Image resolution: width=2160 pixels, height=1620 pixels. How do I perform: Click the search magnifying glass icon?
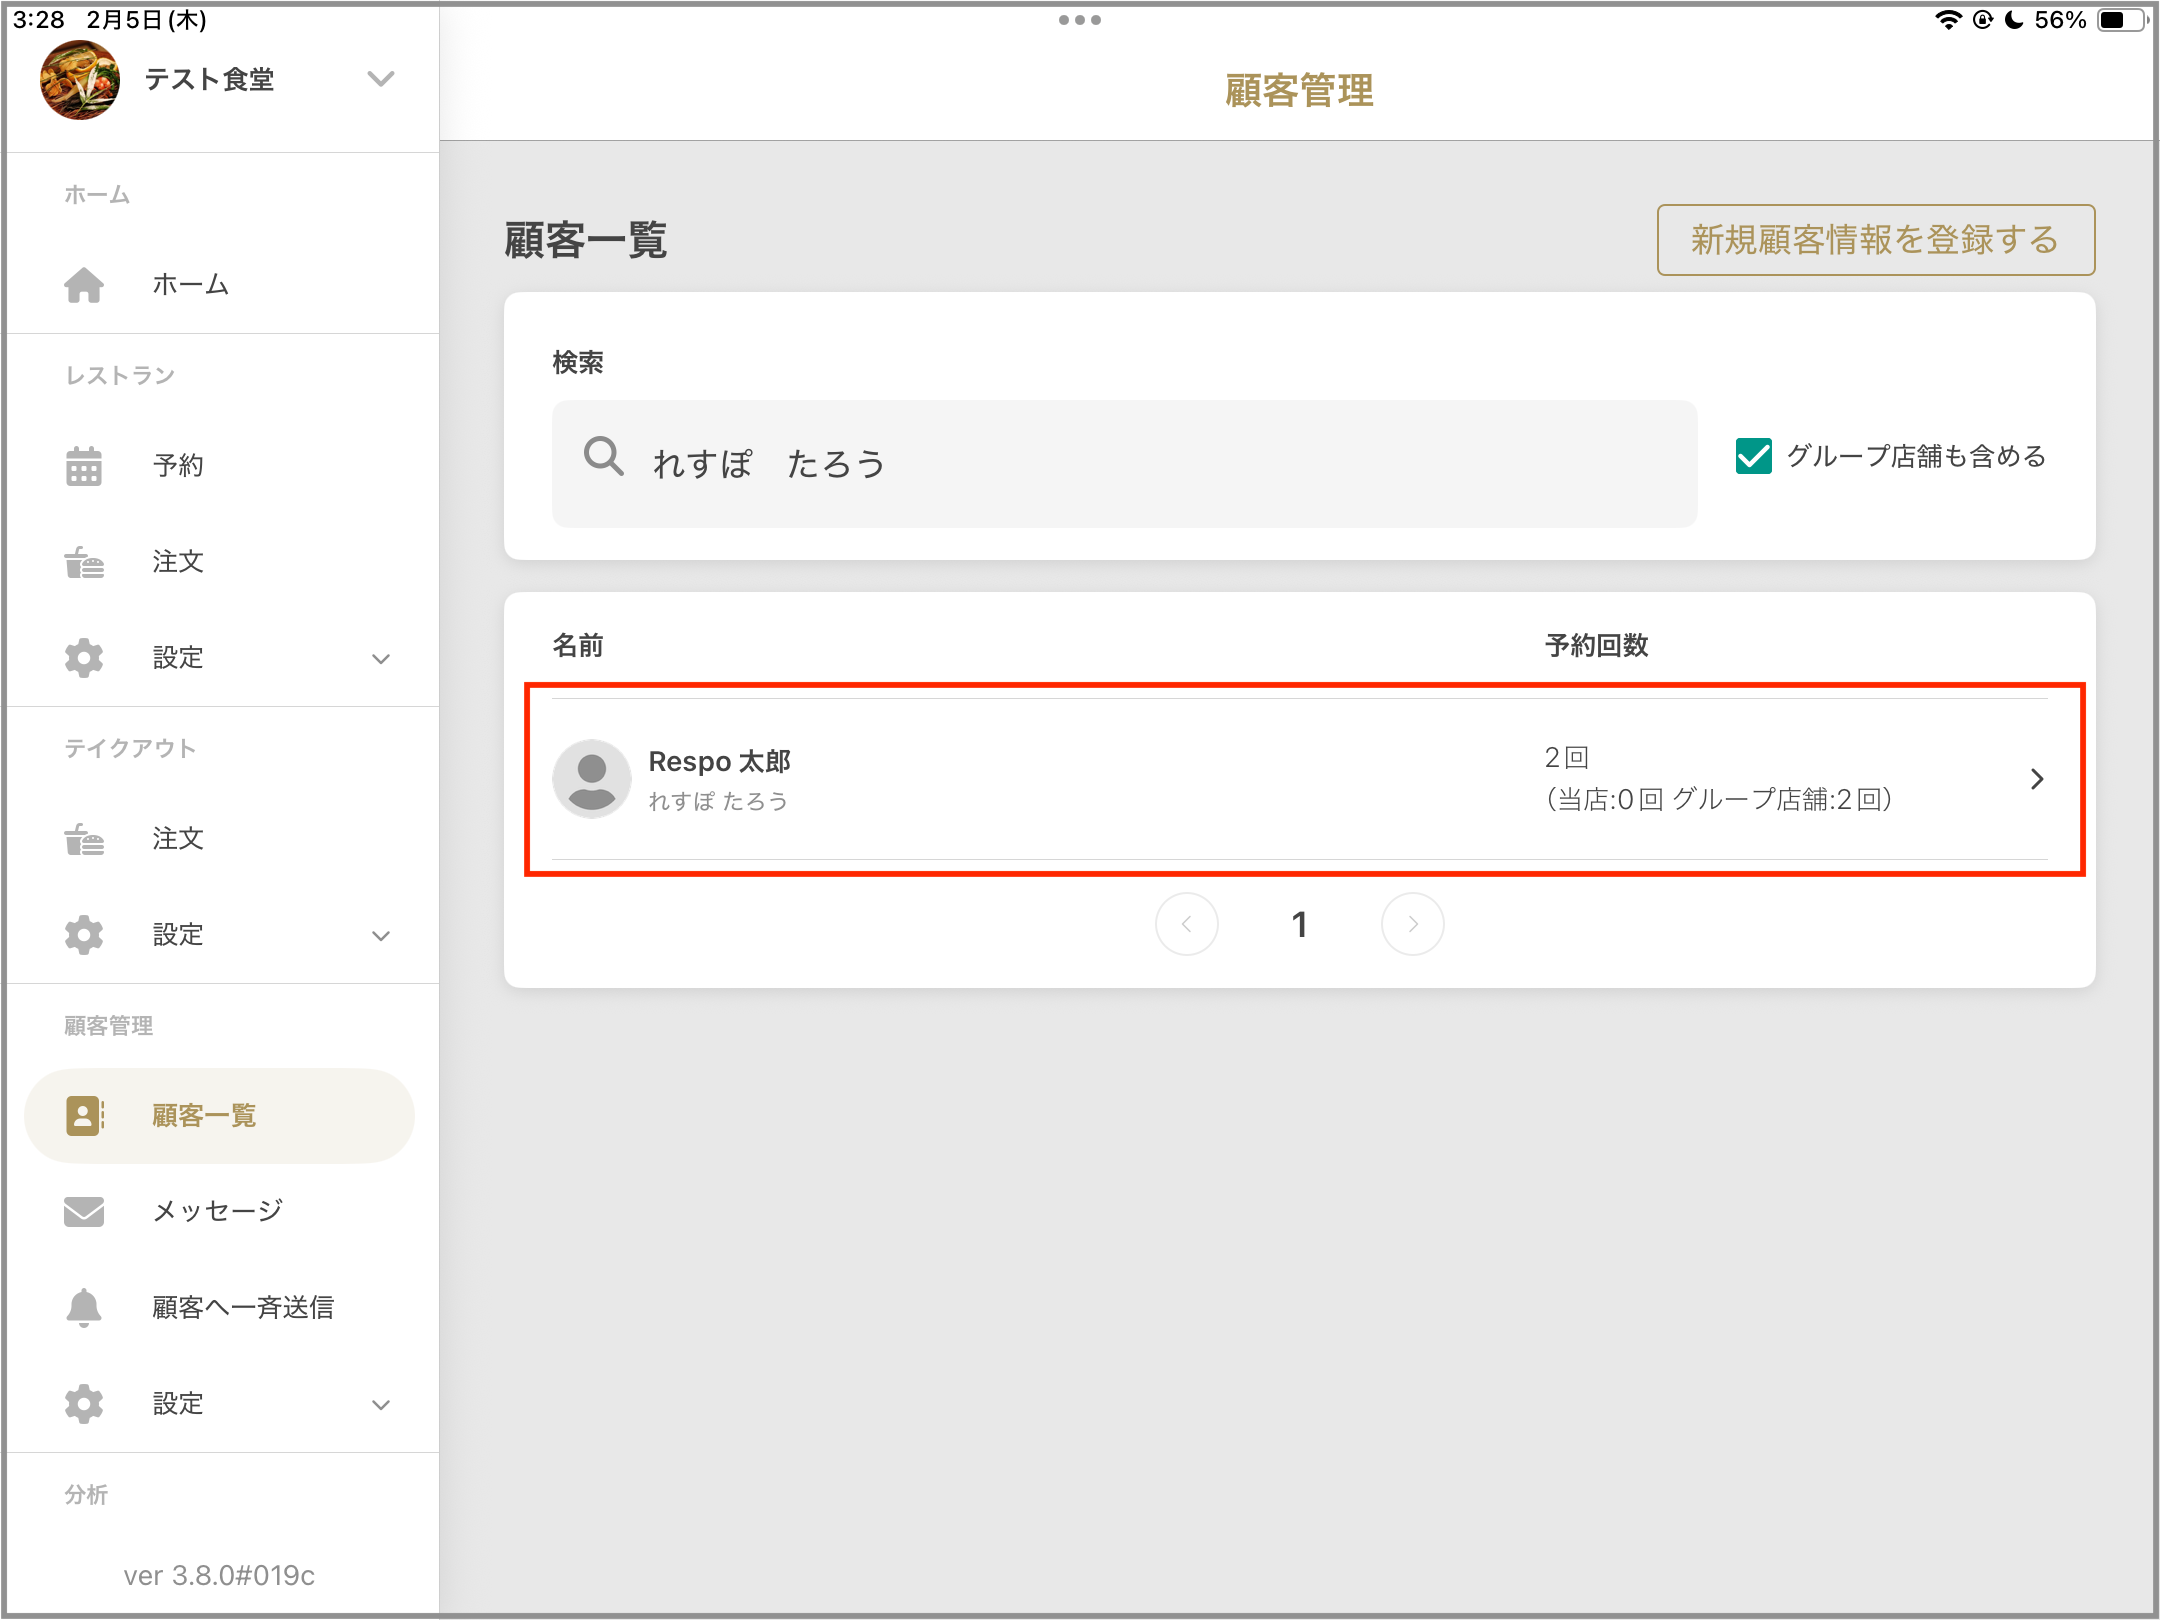pos(604,457)
